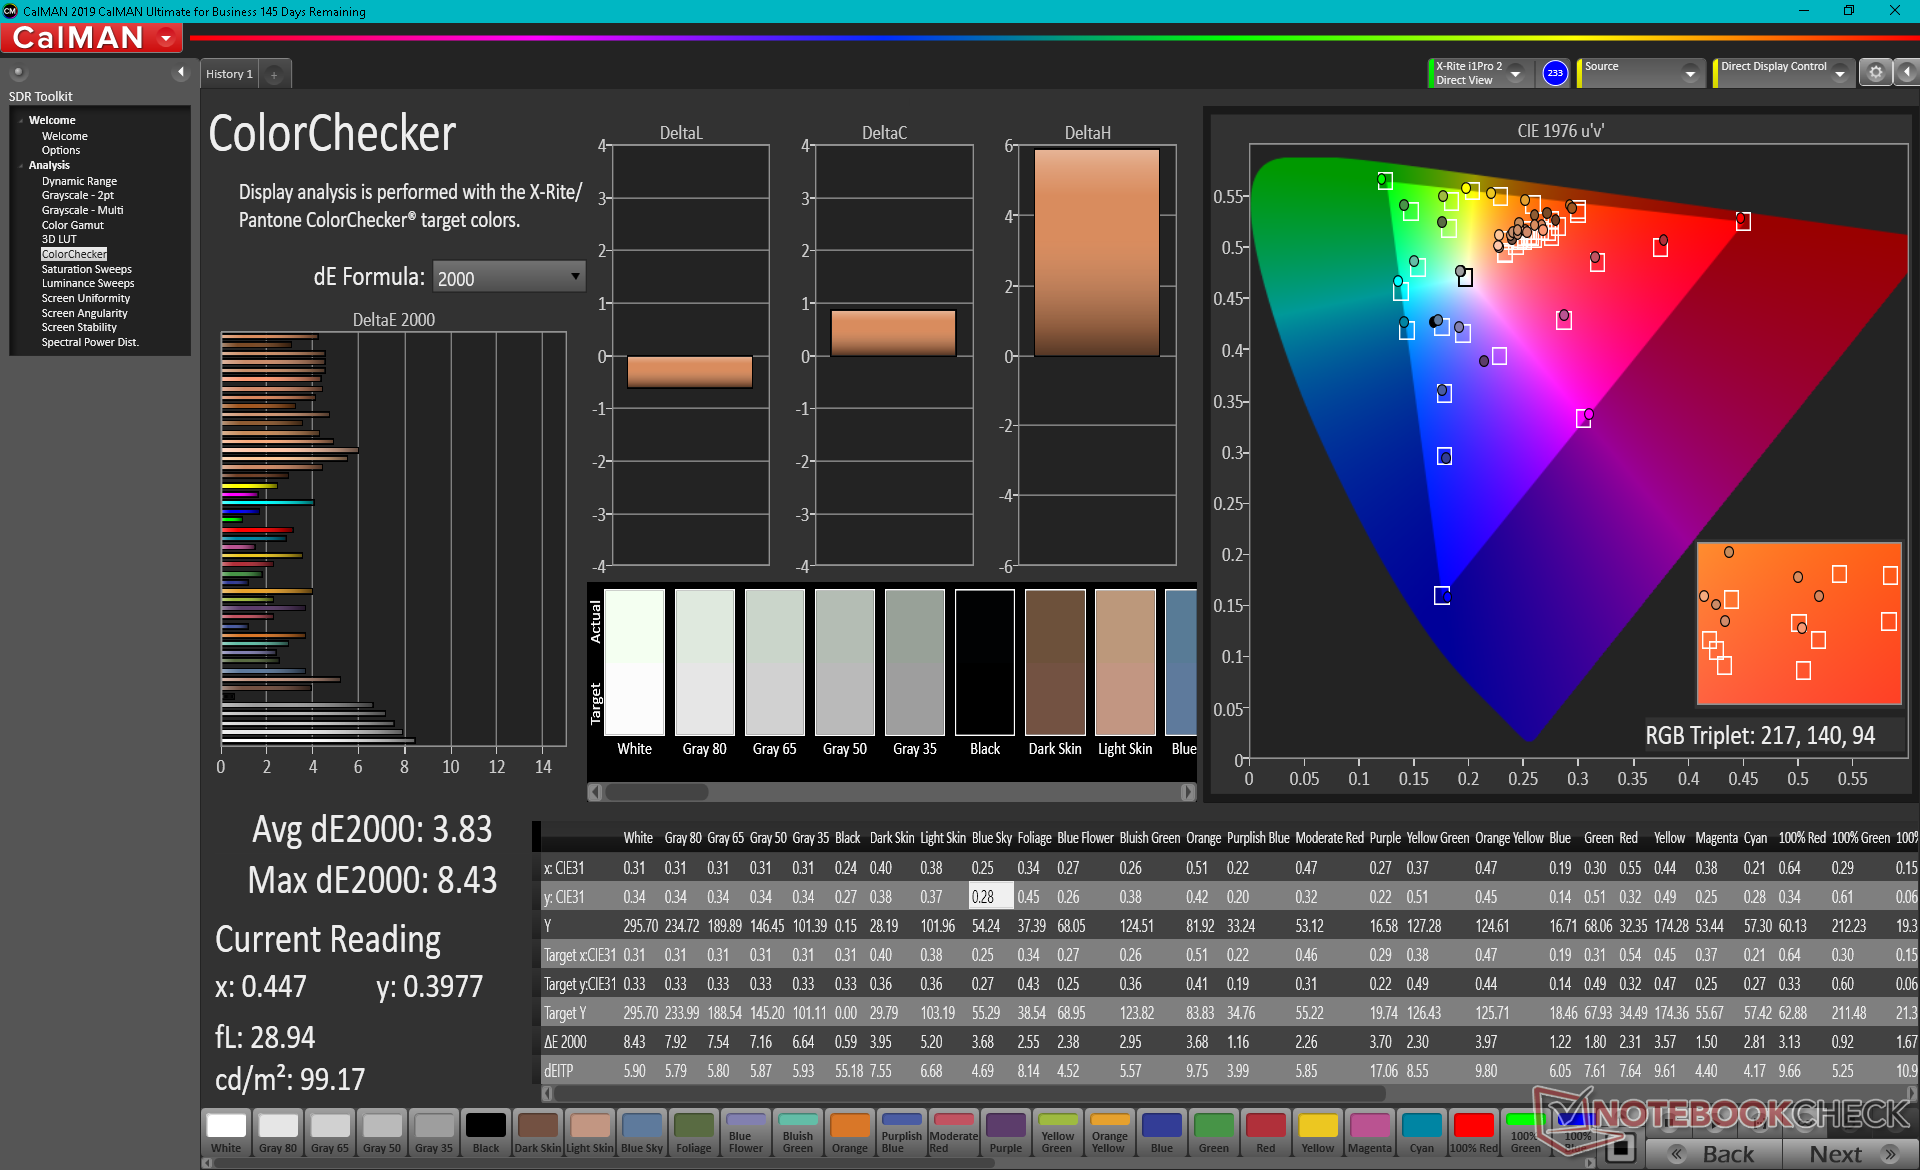Open the Direct Display Control dropdown
This screenshot has width=1920, height=1170.
1838,73
